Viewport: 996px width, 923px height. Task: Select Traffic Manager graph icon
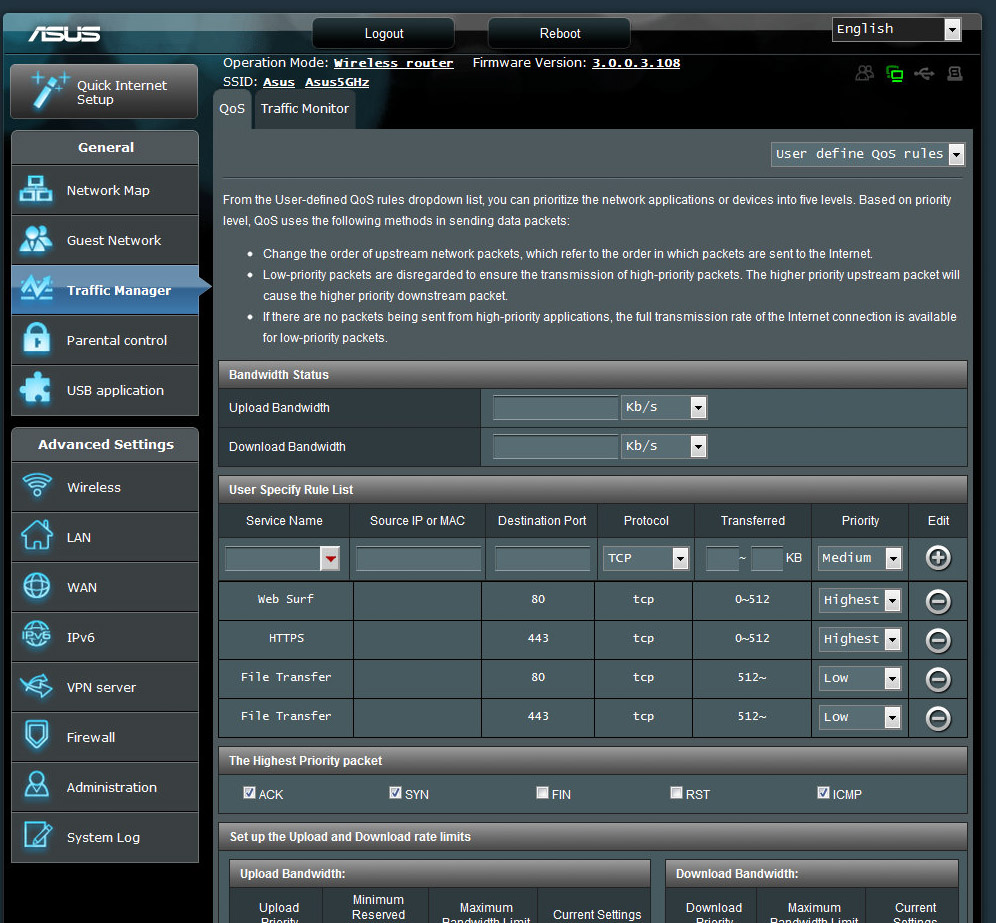pos(36,289)
